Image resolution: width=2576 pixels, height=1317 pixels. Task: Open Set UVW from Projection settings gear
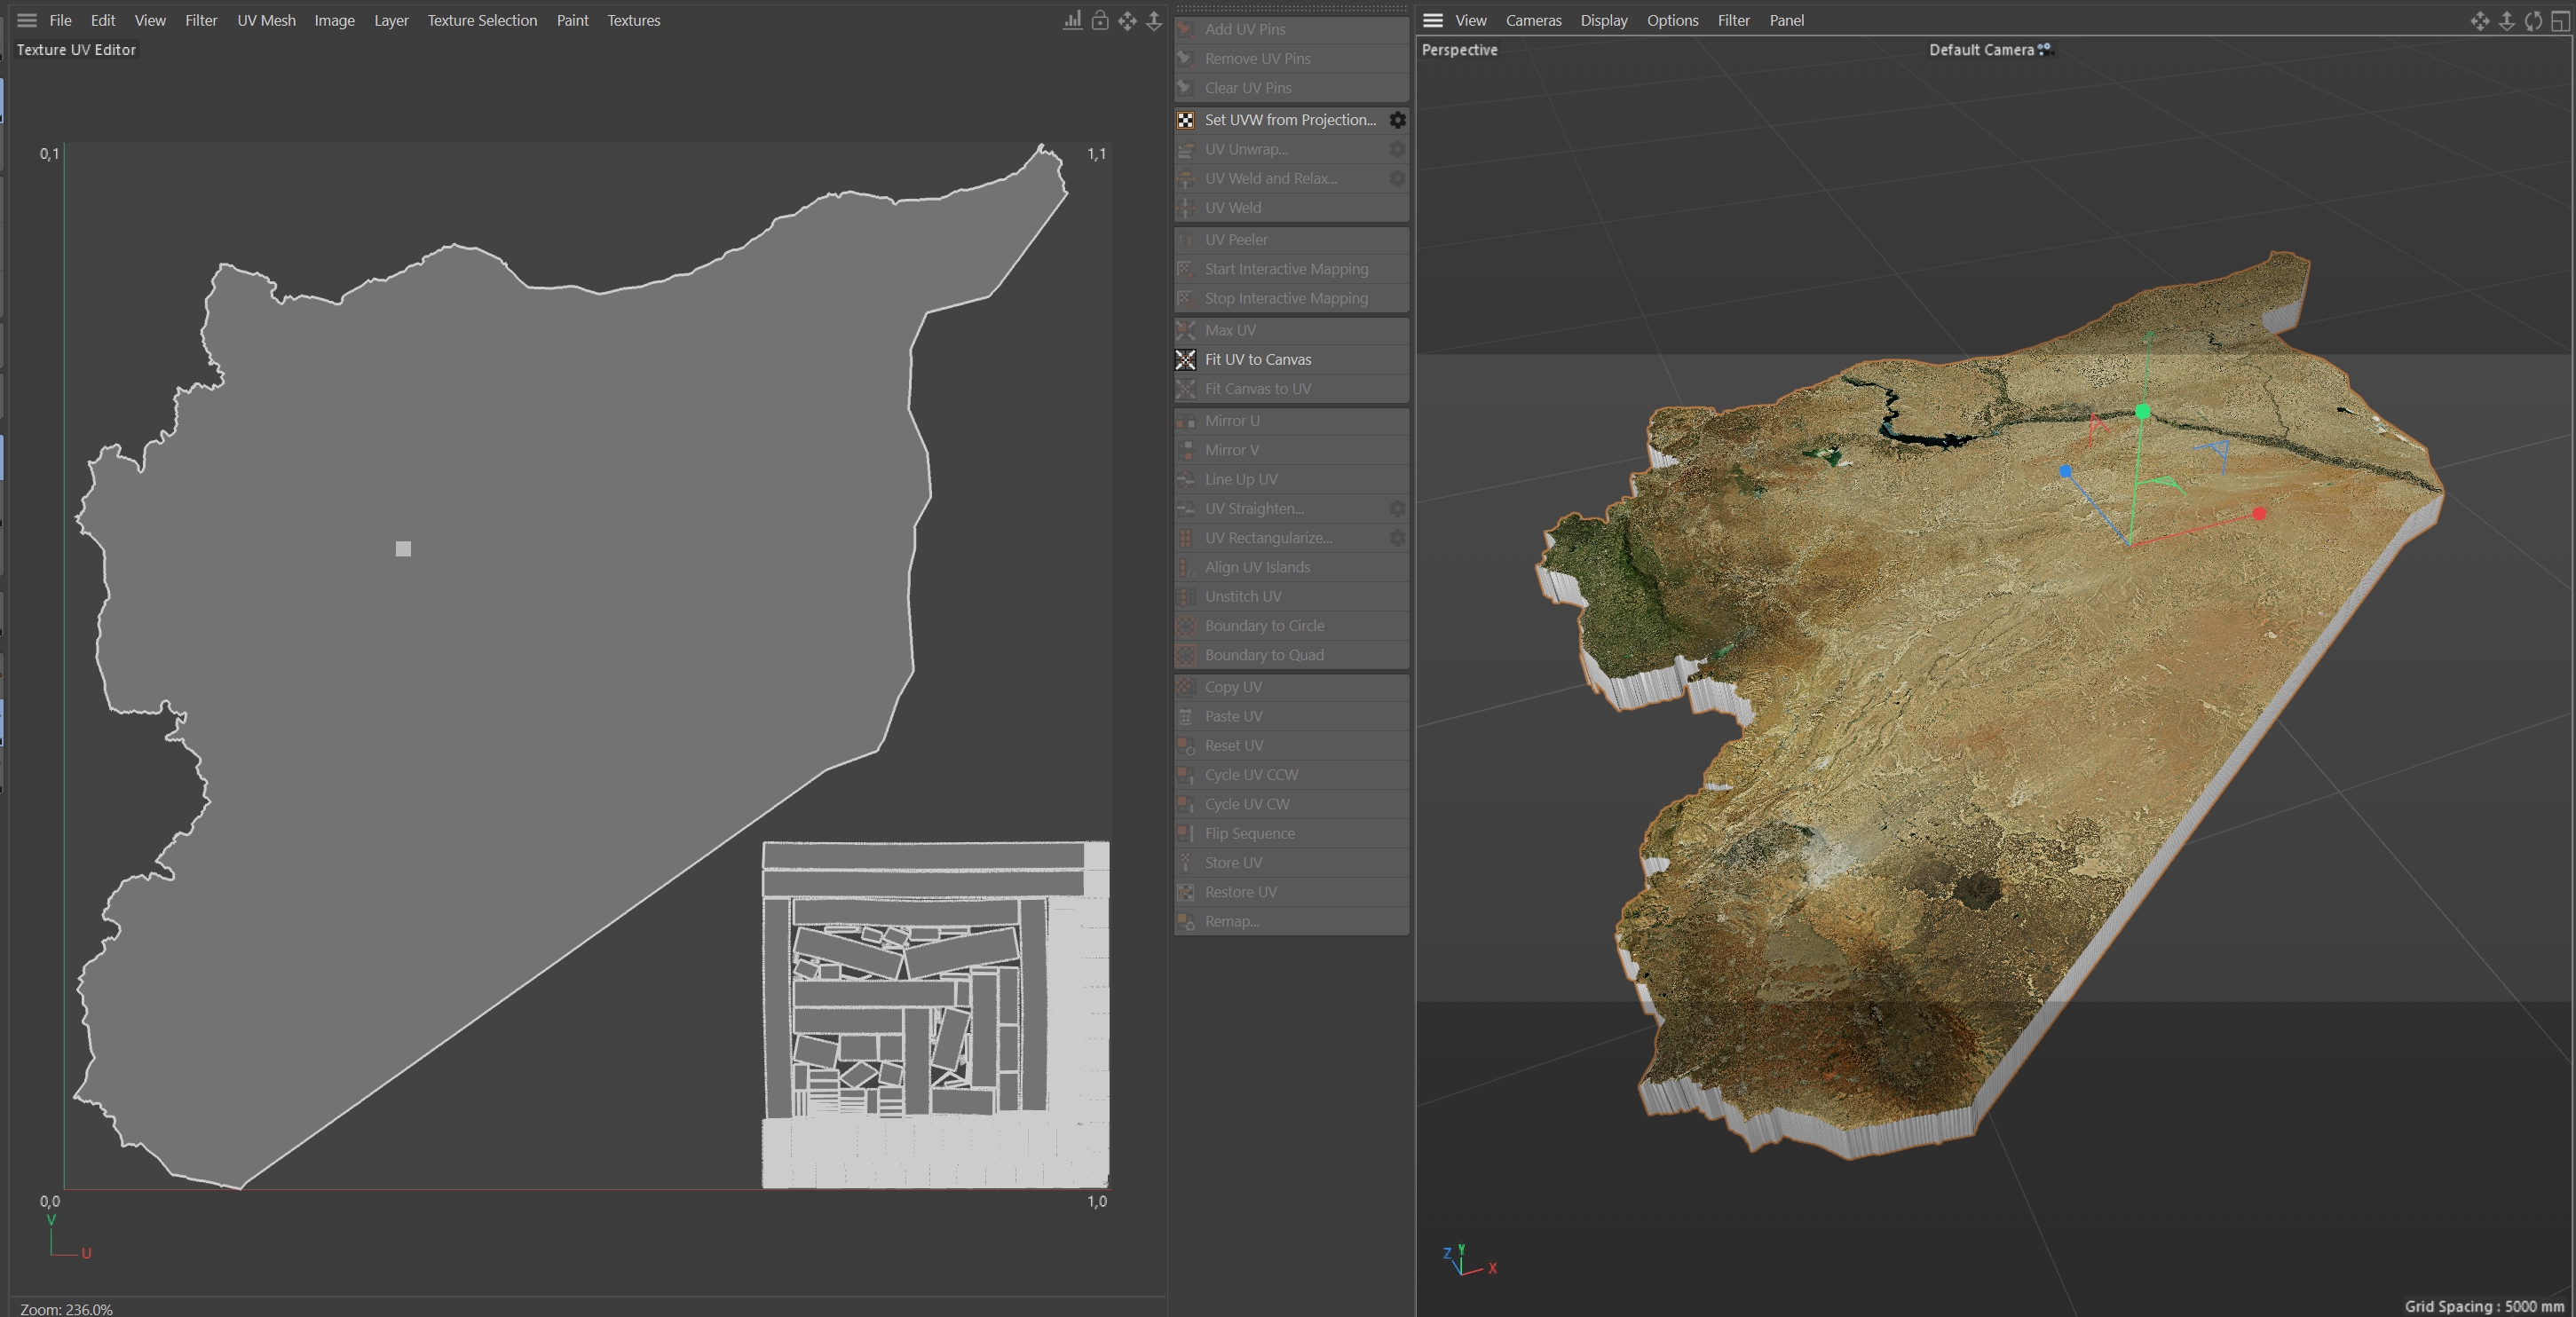click(x=1397, y=120)
